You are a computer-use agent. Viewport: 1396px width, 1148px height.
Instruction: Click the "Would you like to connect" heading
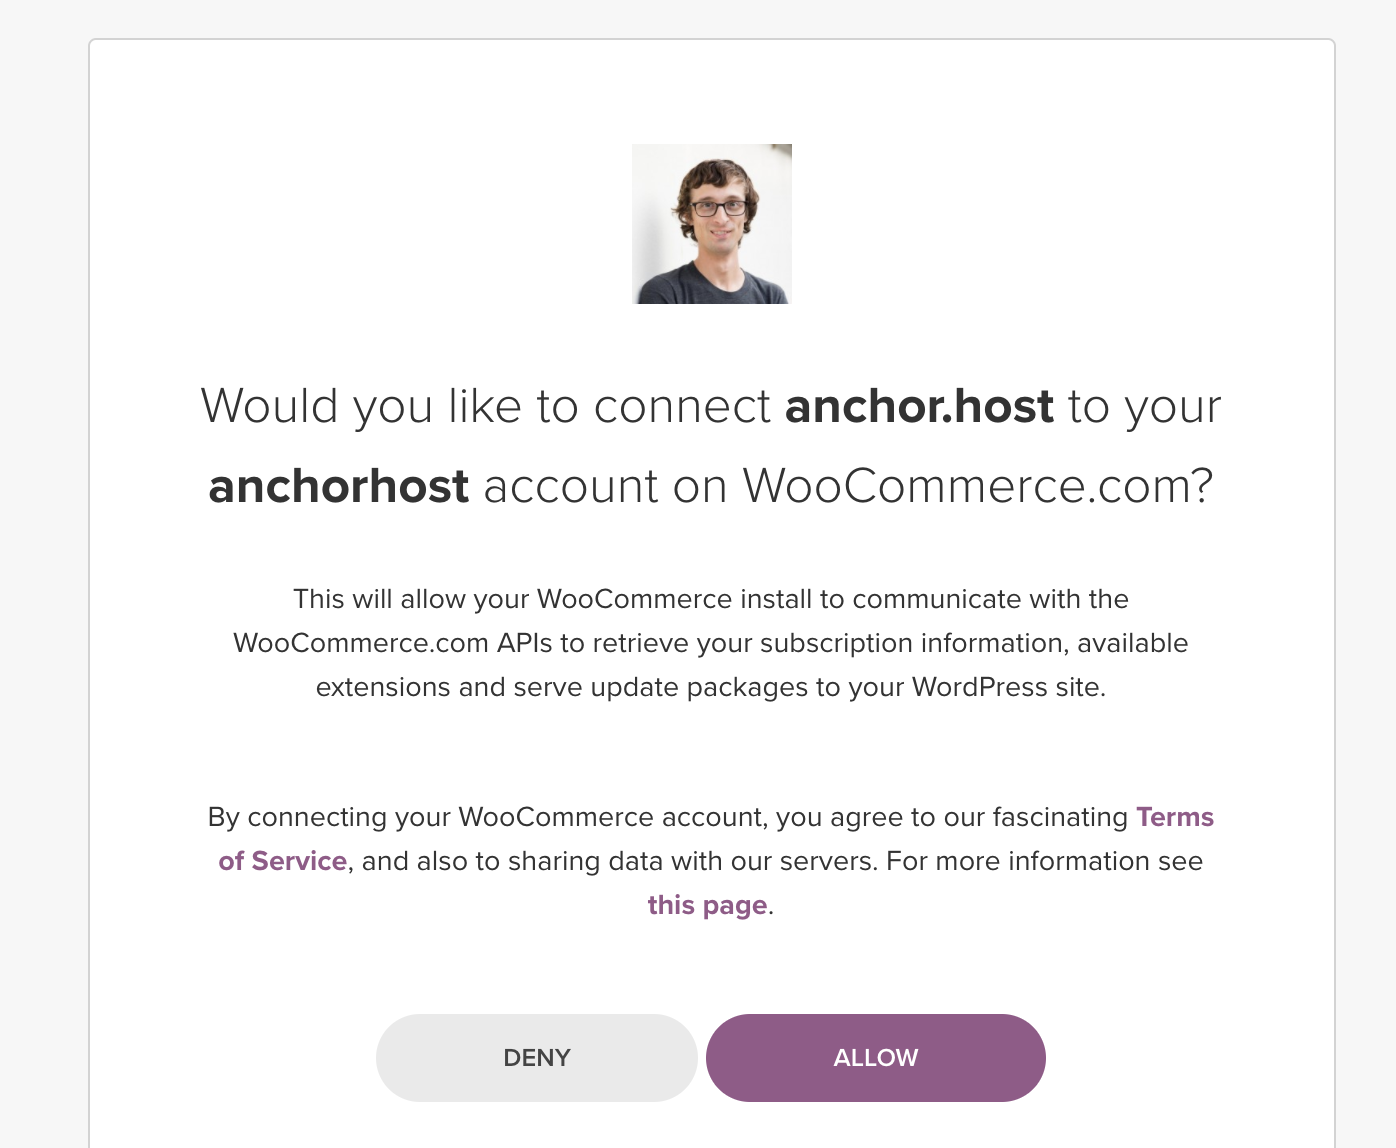coord(486,406)
